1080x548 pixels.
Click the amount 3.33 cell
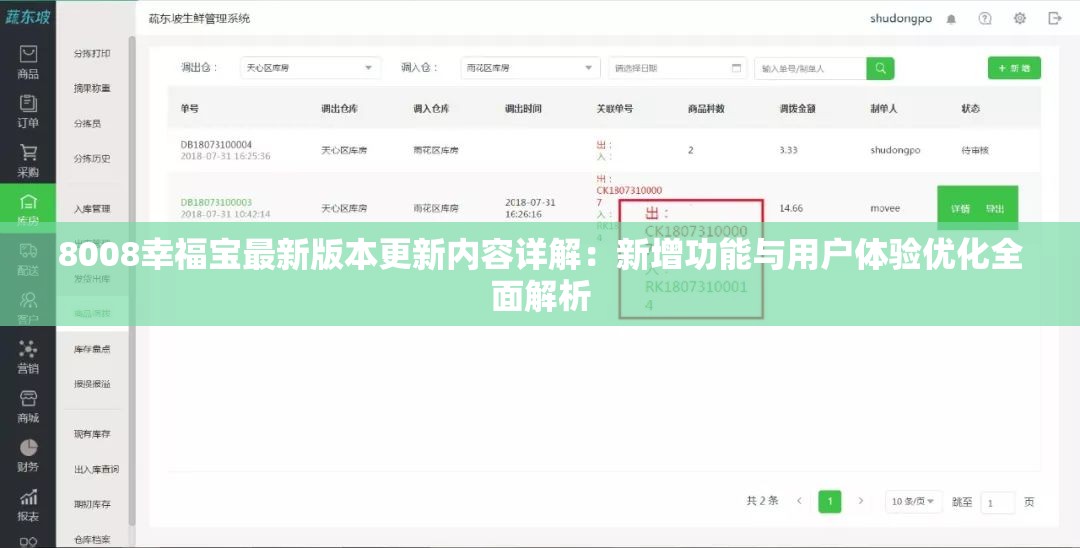click(789, 150)
